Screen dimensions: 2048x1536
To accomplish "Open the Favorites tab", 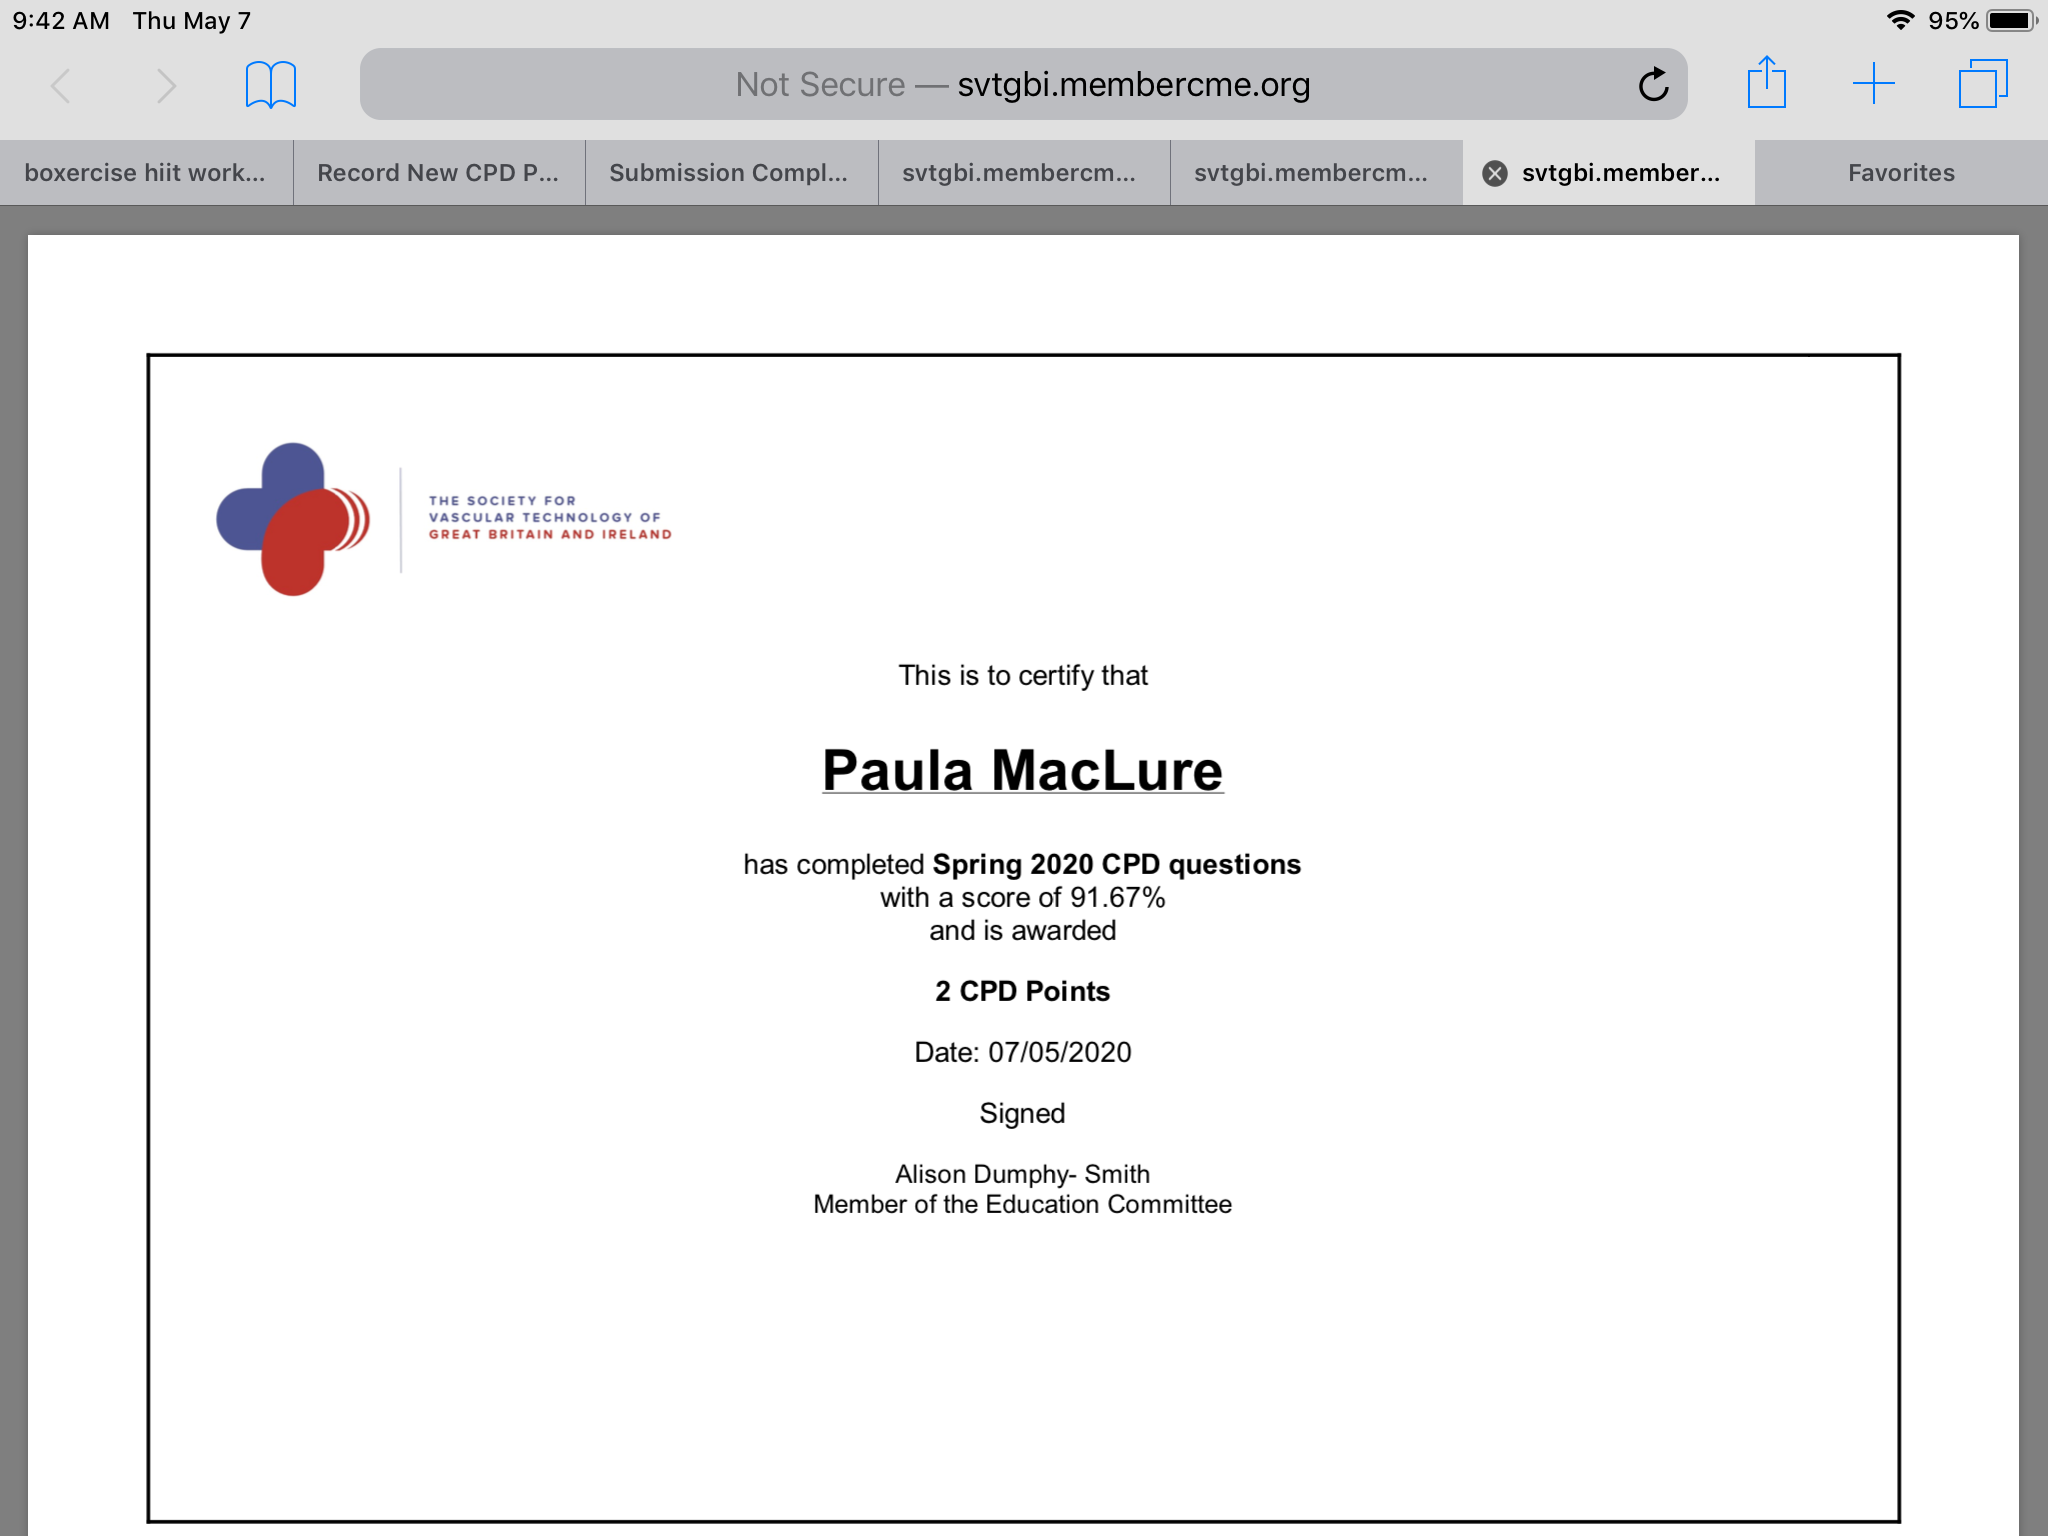I will tap(1900, 173).
